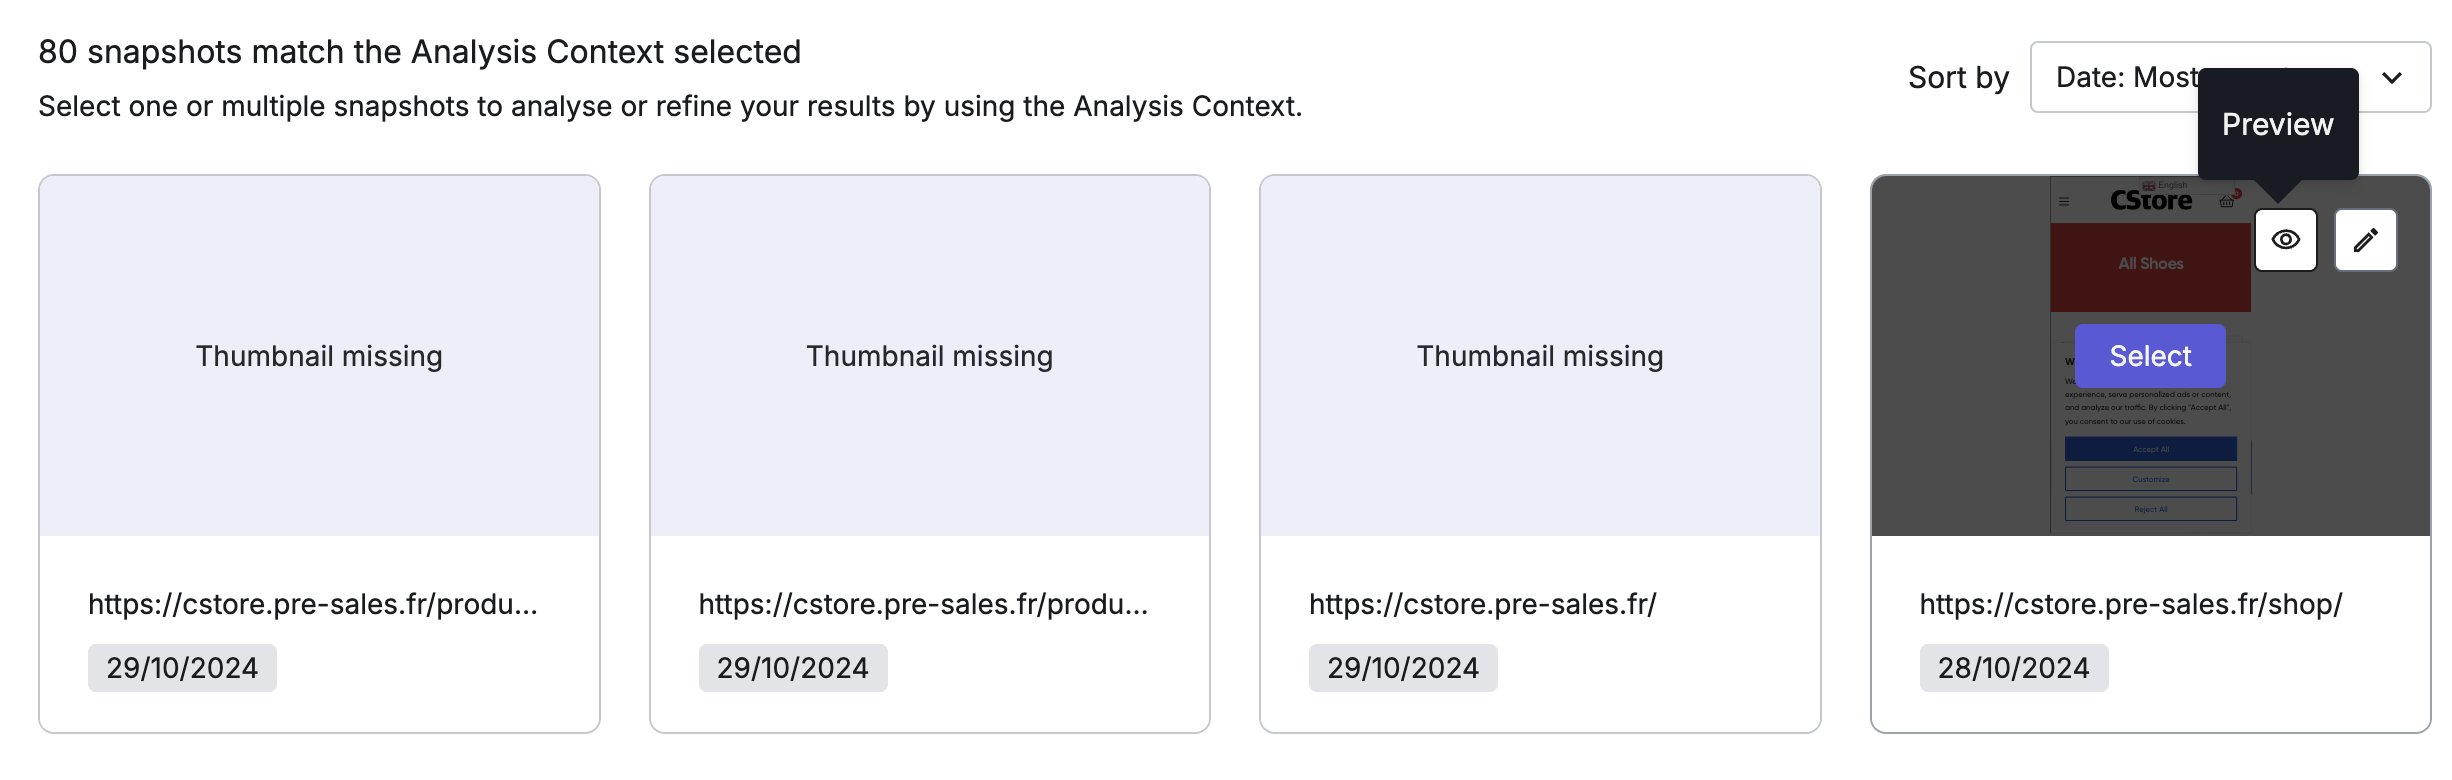Click the eye Preview icon on shop snapshot
Image resolution: width=2452 pixels, height=780 pixels.
[2285, 240]
